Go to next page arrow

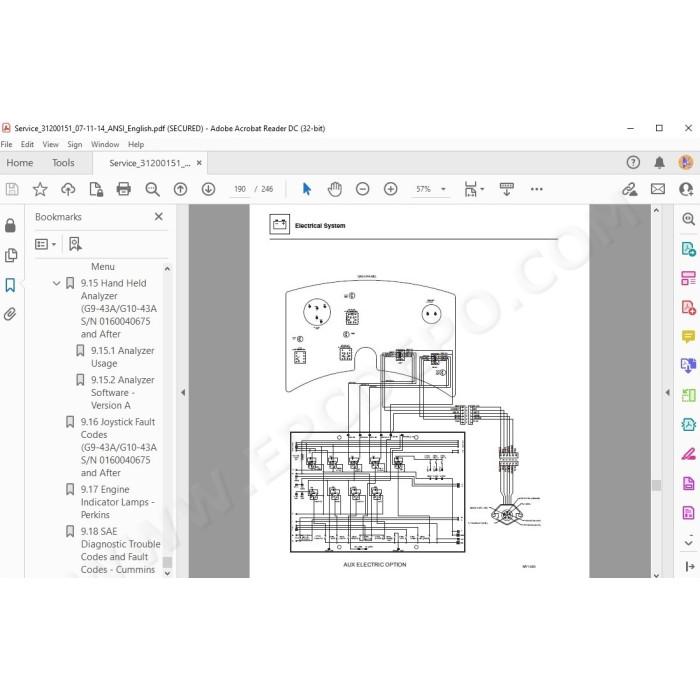pyautogui.click(x=208, y=189)
